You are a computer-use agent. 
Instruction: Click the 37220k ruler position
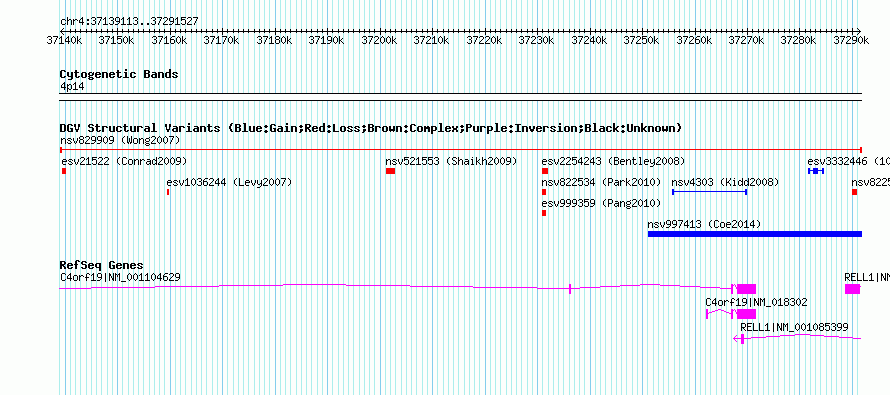[x=484, y=40]
